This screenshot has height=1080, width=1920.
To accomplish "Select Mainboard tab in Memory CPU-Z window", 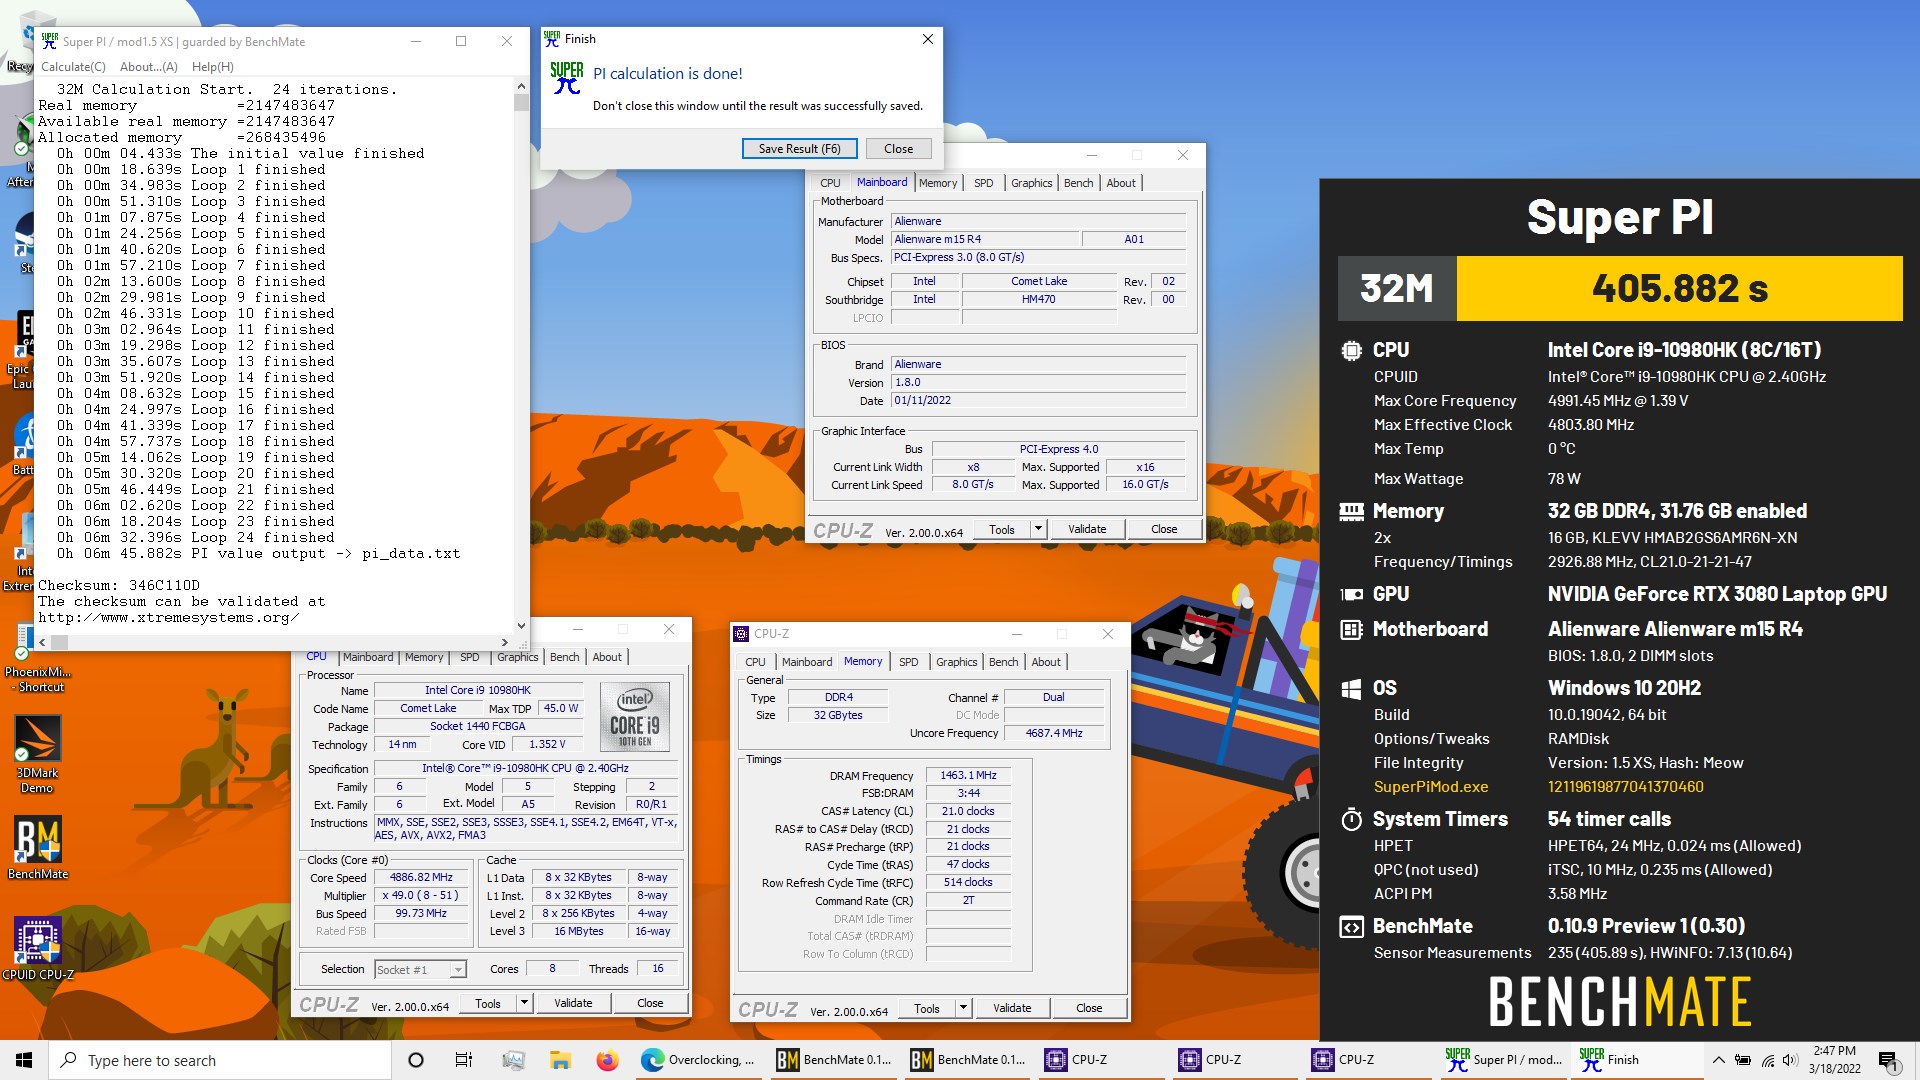I will pos(806,662).
